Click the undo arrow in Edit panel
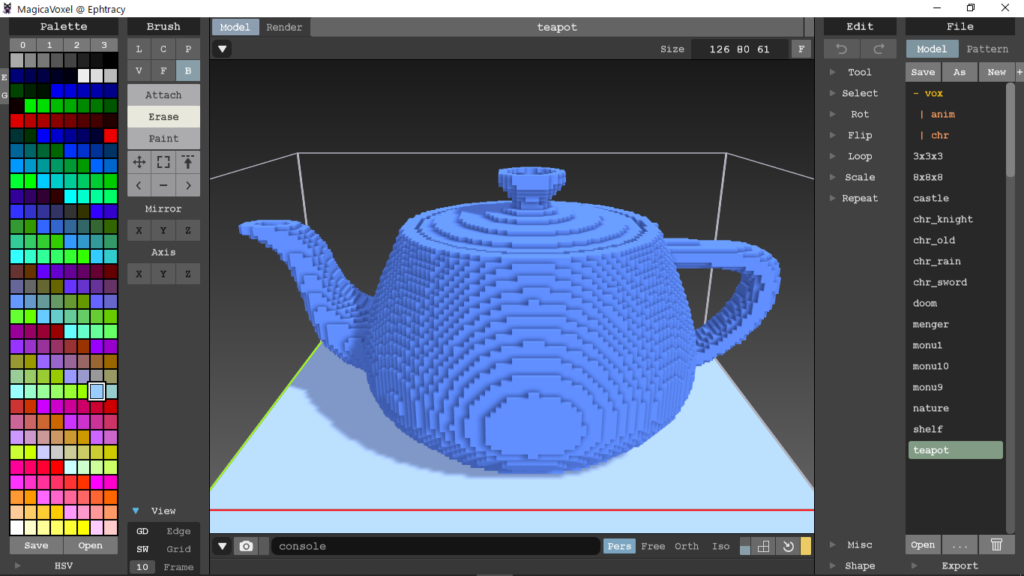 (x=841, y=49)
